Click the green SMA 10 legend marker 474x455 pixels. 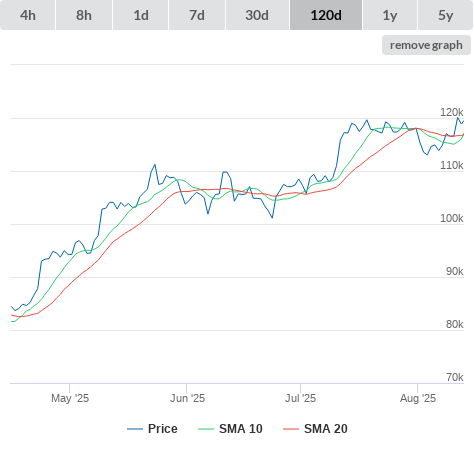click(206, 429)
